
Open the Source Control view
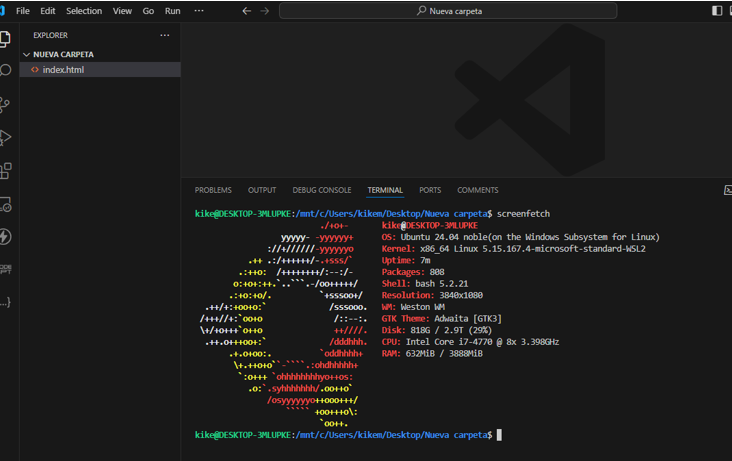(x=6, y=104)
